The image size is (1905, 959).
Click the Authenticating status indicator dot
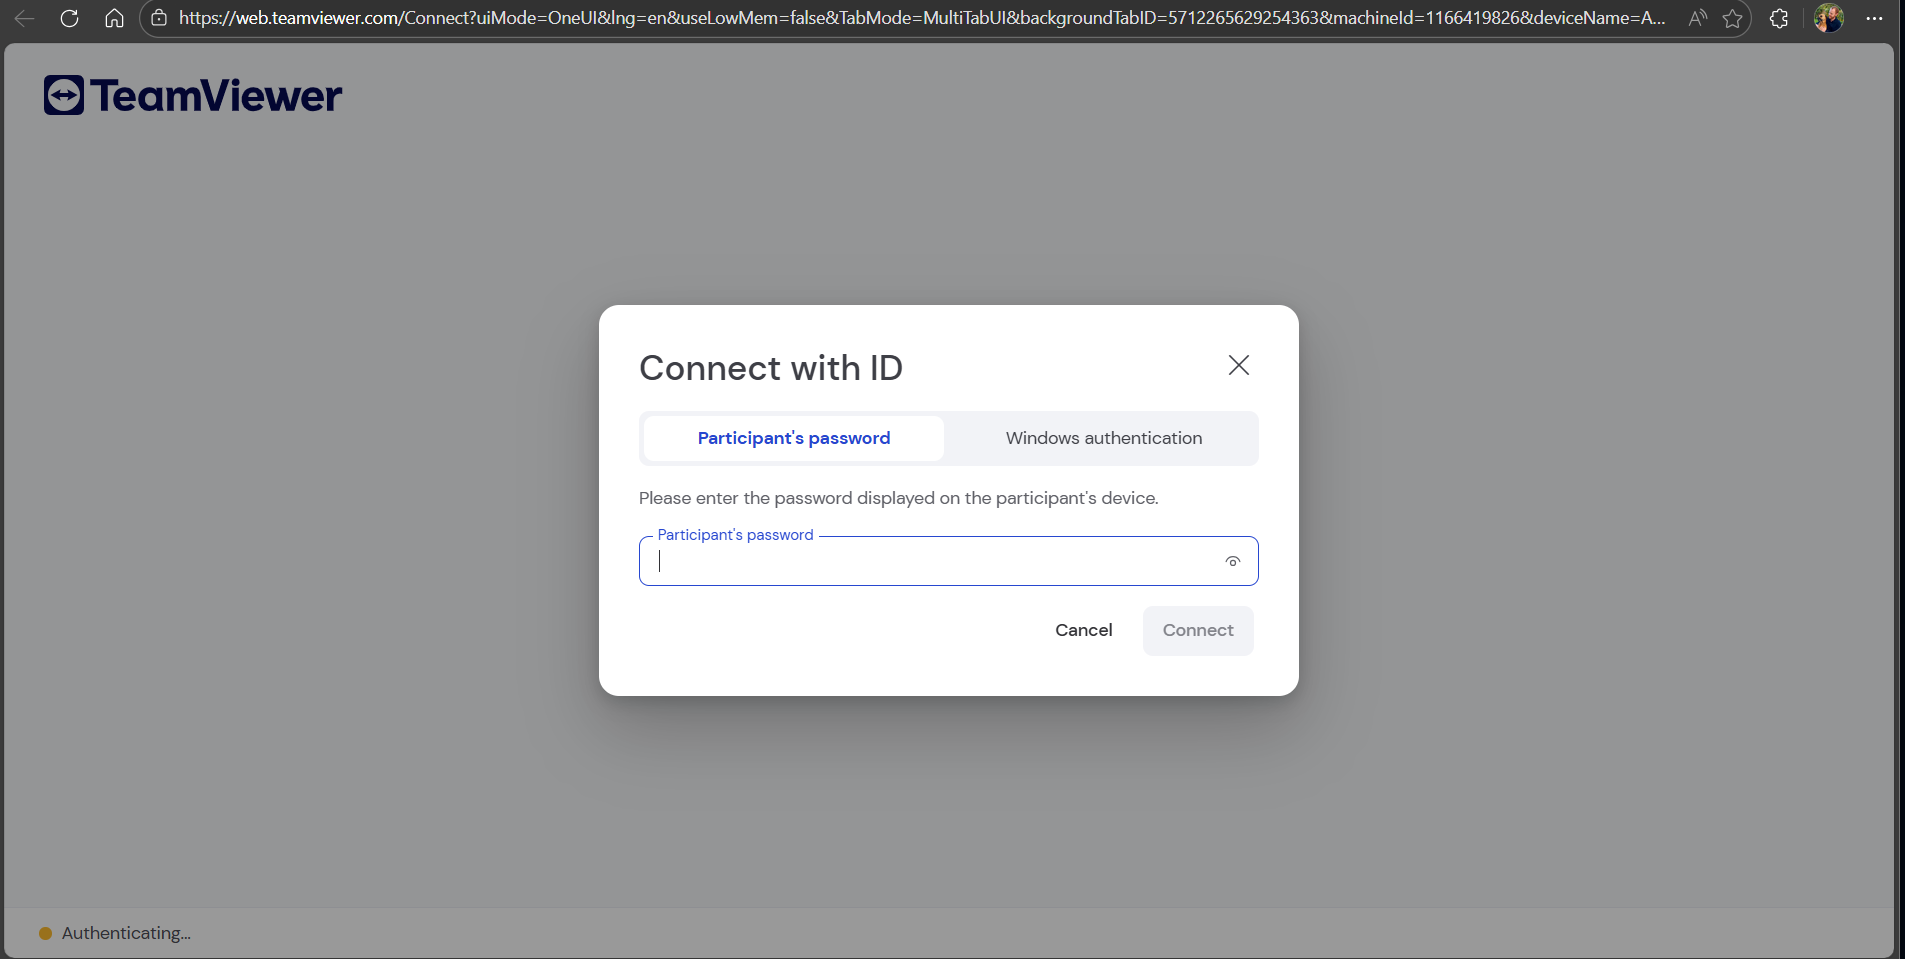tap(45, 933)
